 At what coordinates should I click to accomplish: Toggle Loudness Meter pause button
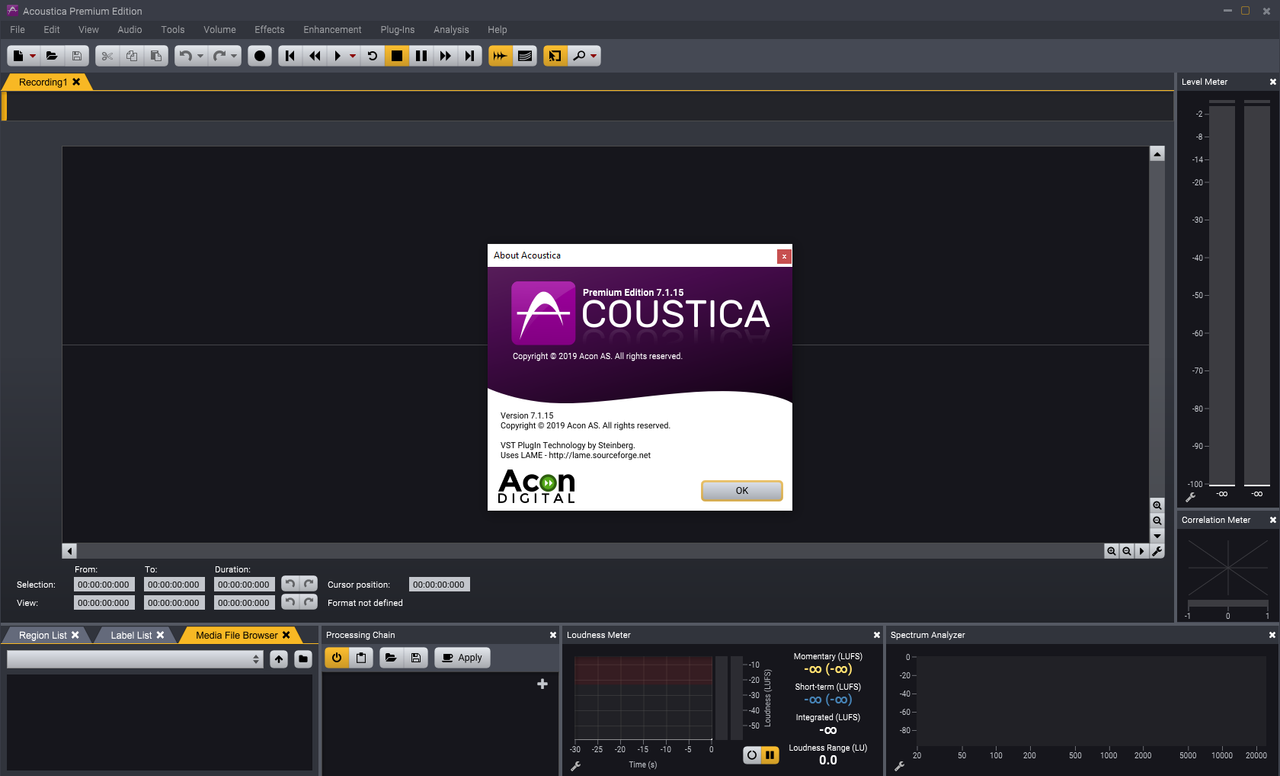(770, 755)
